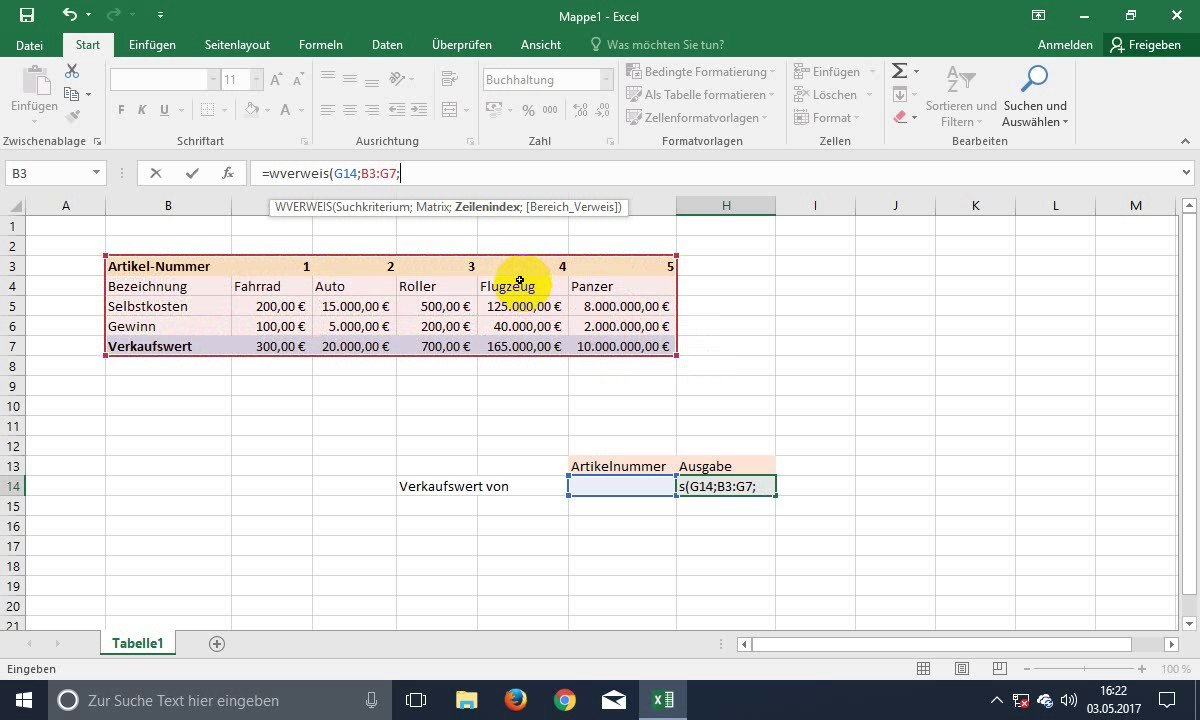Image resolution: width=1200 pixels, height=720 pixels.
Task: Open the Datei menu
Action: (x=29, y=45)
